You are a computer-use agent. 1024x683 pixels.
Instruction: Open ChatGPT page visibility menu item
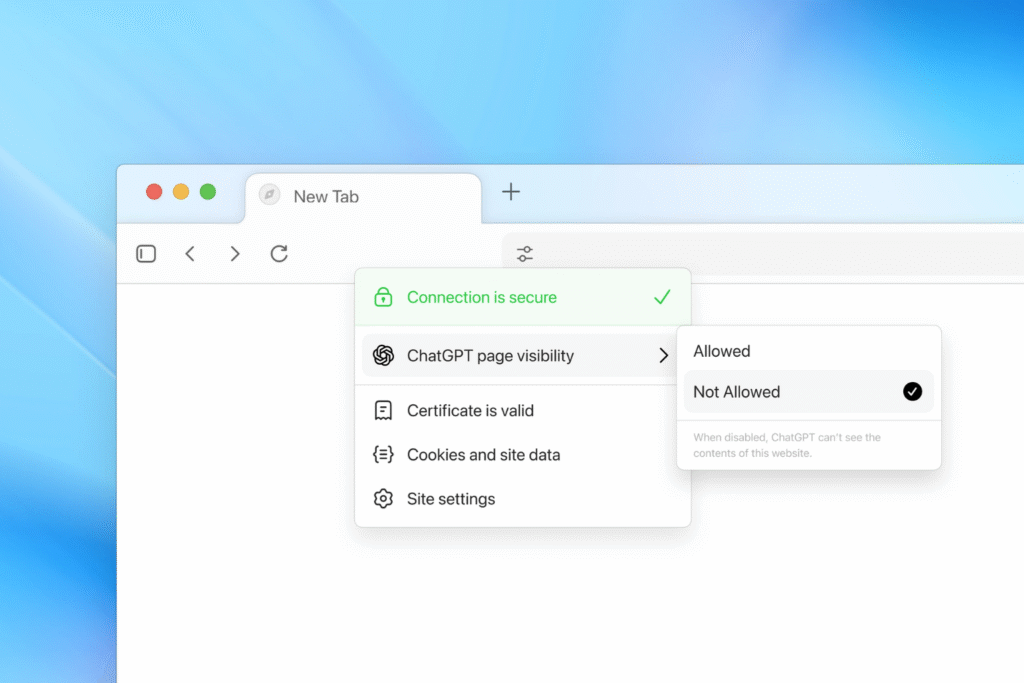pyautogui.click(x=490, y=355)
